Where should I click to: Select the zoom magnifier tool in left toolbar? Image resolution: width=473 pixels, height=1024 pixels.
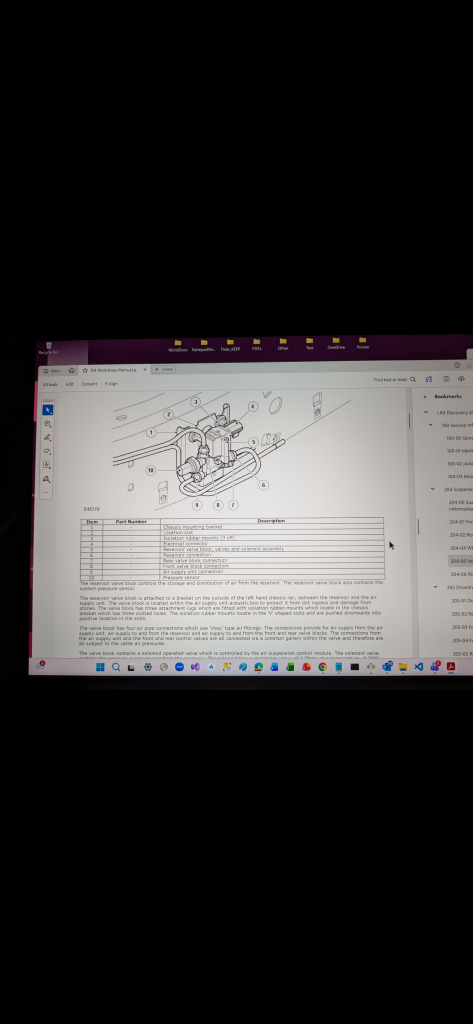(x=48, y=424)
